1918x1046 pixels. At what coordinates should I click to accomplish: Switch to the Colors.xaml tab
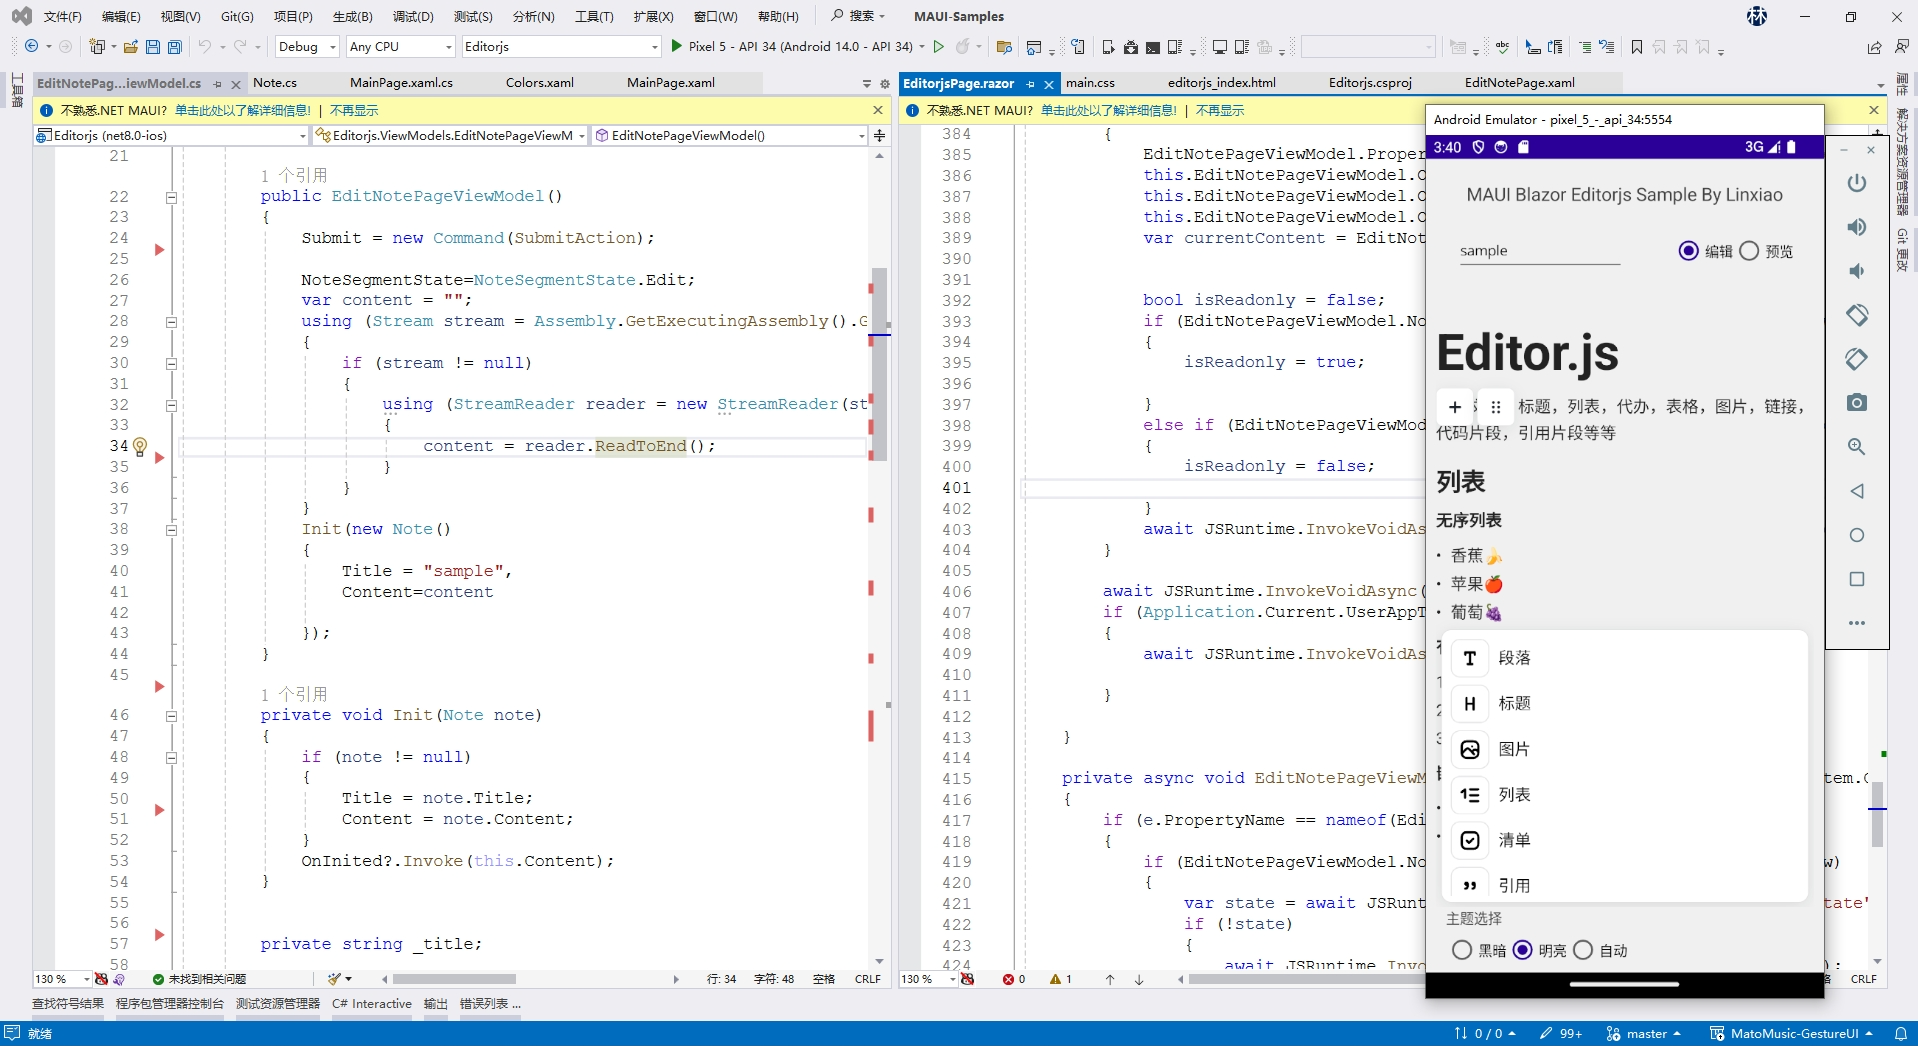click(x=540, y=82)
